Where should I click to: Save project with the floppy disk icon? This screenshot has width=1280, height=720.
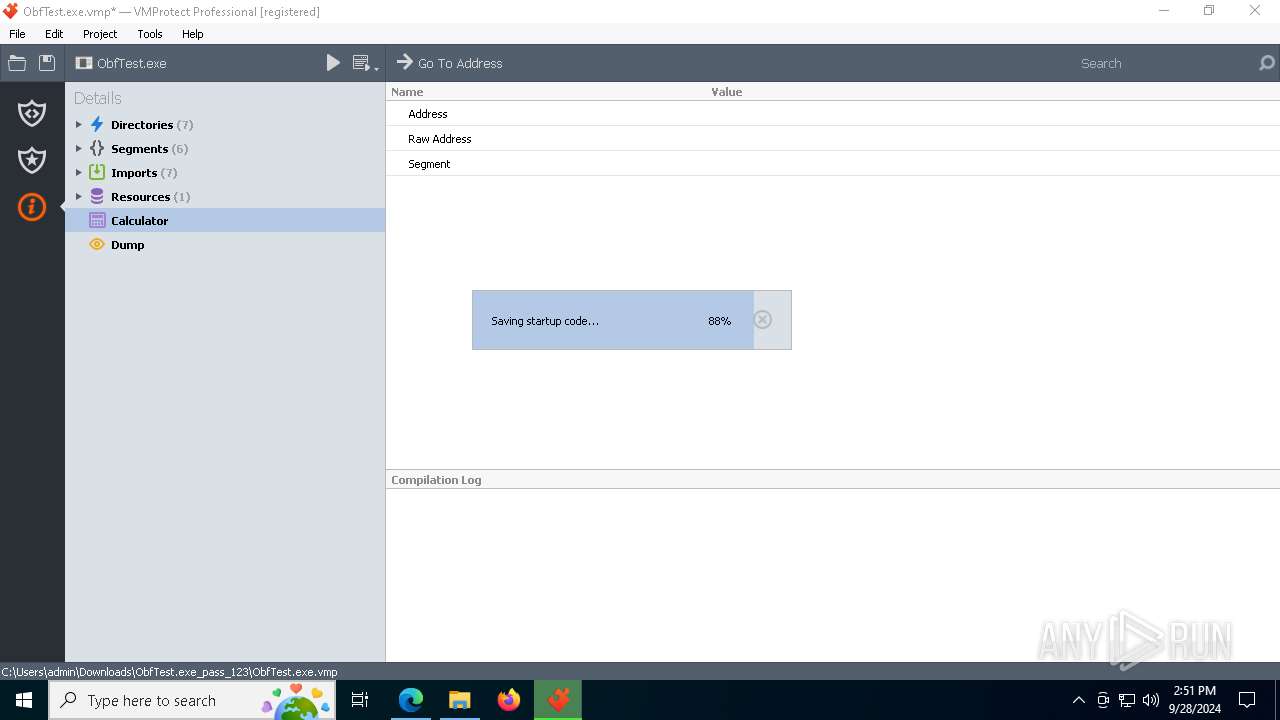coord(47,63)
